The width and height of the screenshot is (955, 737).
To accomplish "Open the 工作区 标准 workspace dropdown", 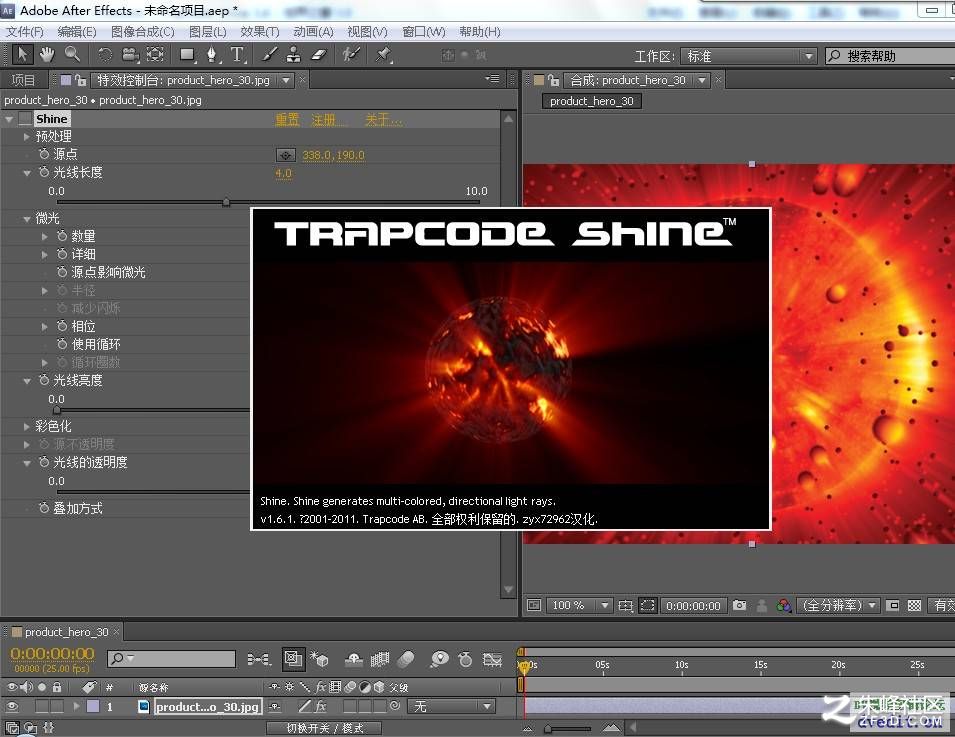I will [748, 56].
